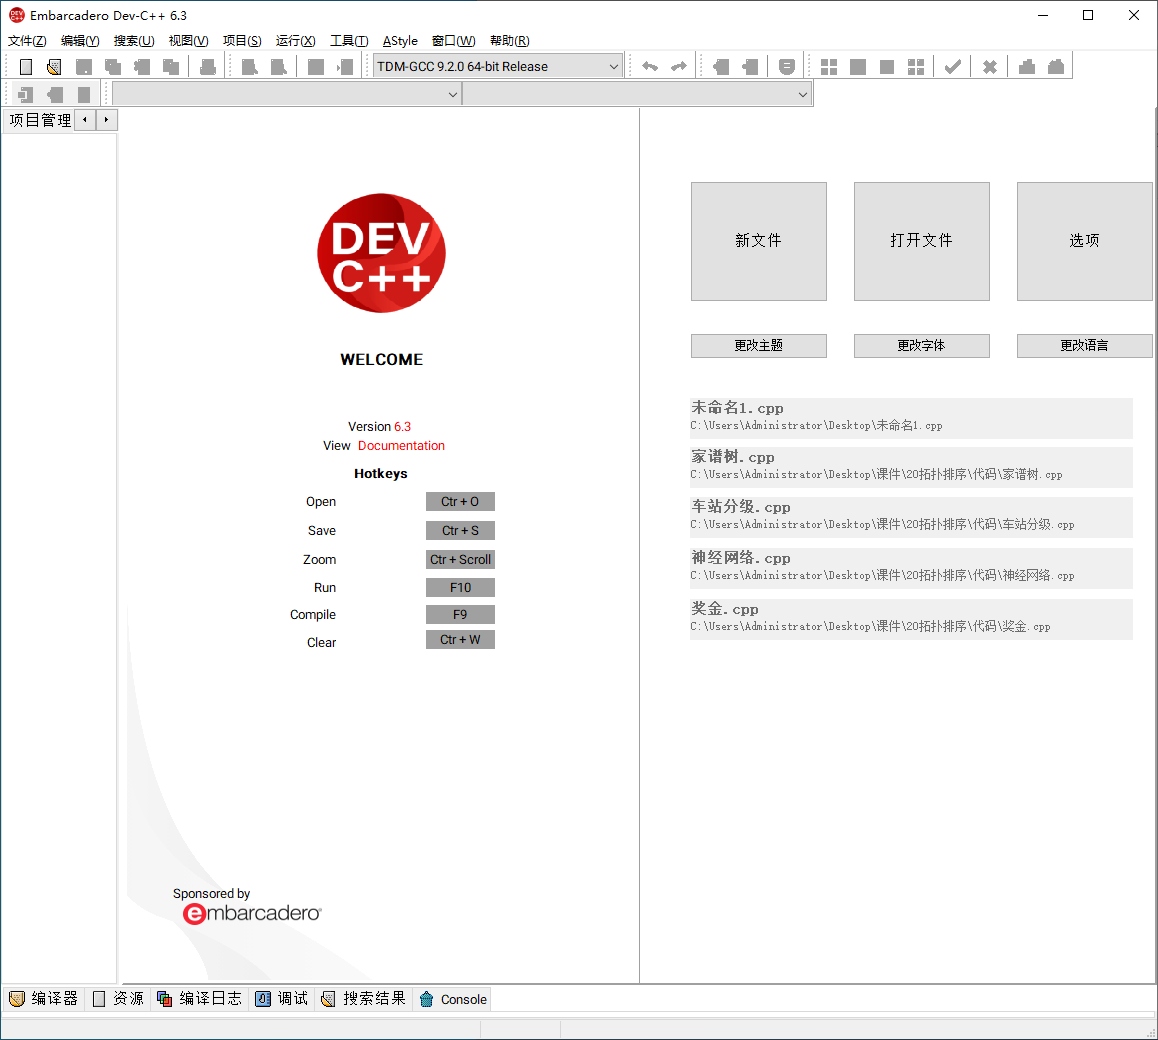
Task: Select the 项目管理 tab
Action: point(40,120)
